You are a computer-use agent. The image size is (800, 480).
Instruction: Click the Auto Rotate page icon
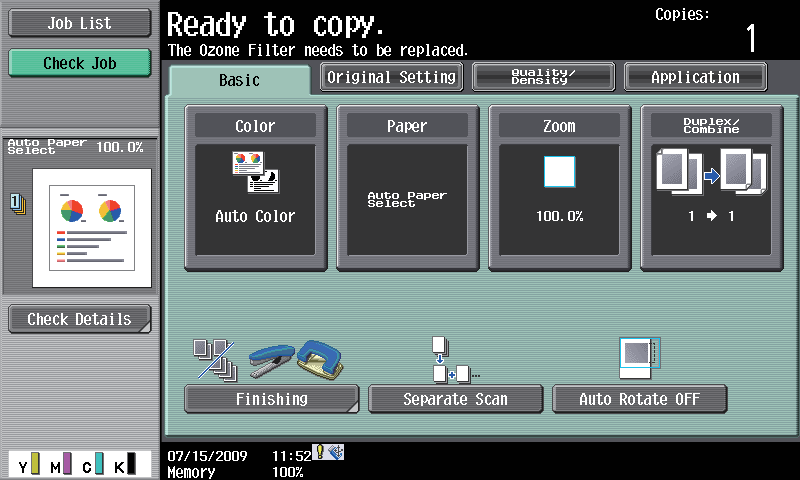click(x=639, y=358)
